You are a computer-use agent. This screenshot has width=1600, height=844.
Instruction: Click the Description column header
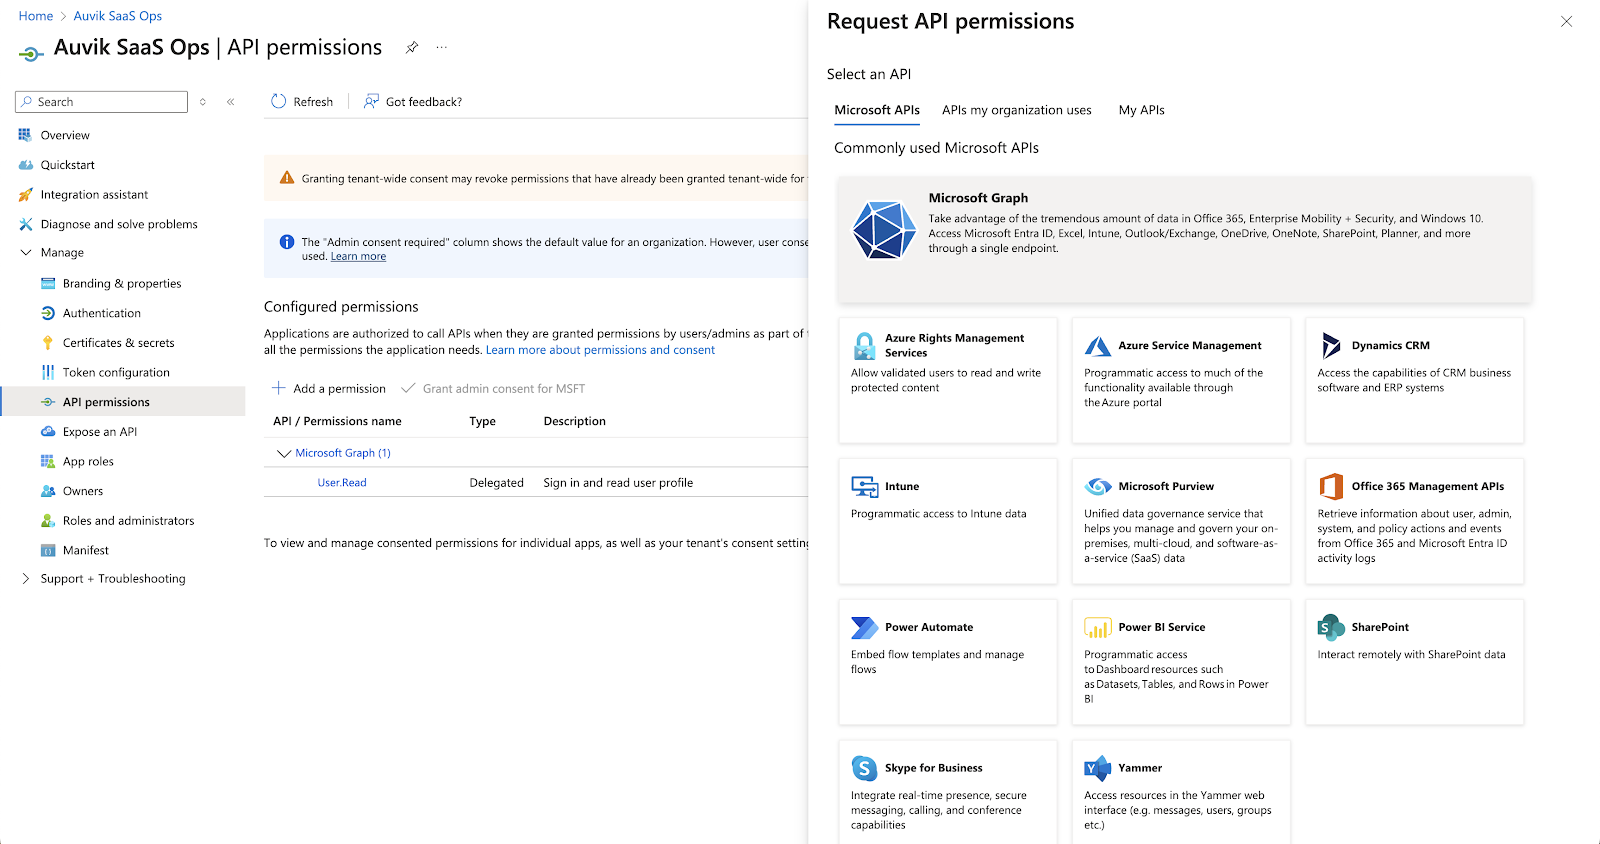tap(575, 421)
